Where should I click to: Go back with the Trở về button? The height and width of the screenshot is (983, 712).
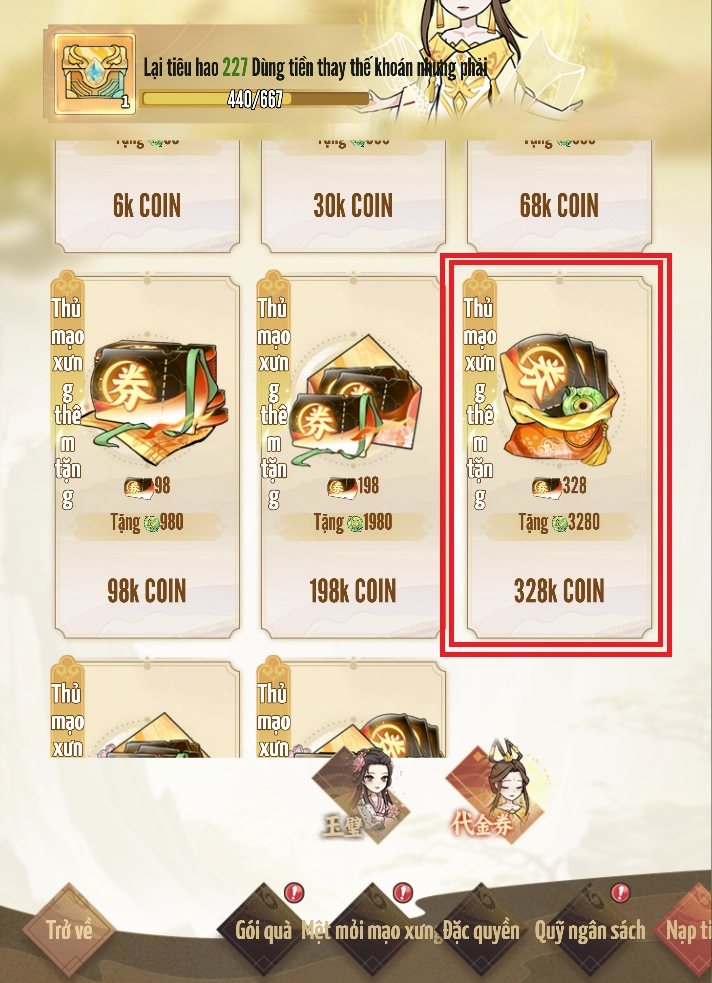pyautogui.click(x=69, y=930)
